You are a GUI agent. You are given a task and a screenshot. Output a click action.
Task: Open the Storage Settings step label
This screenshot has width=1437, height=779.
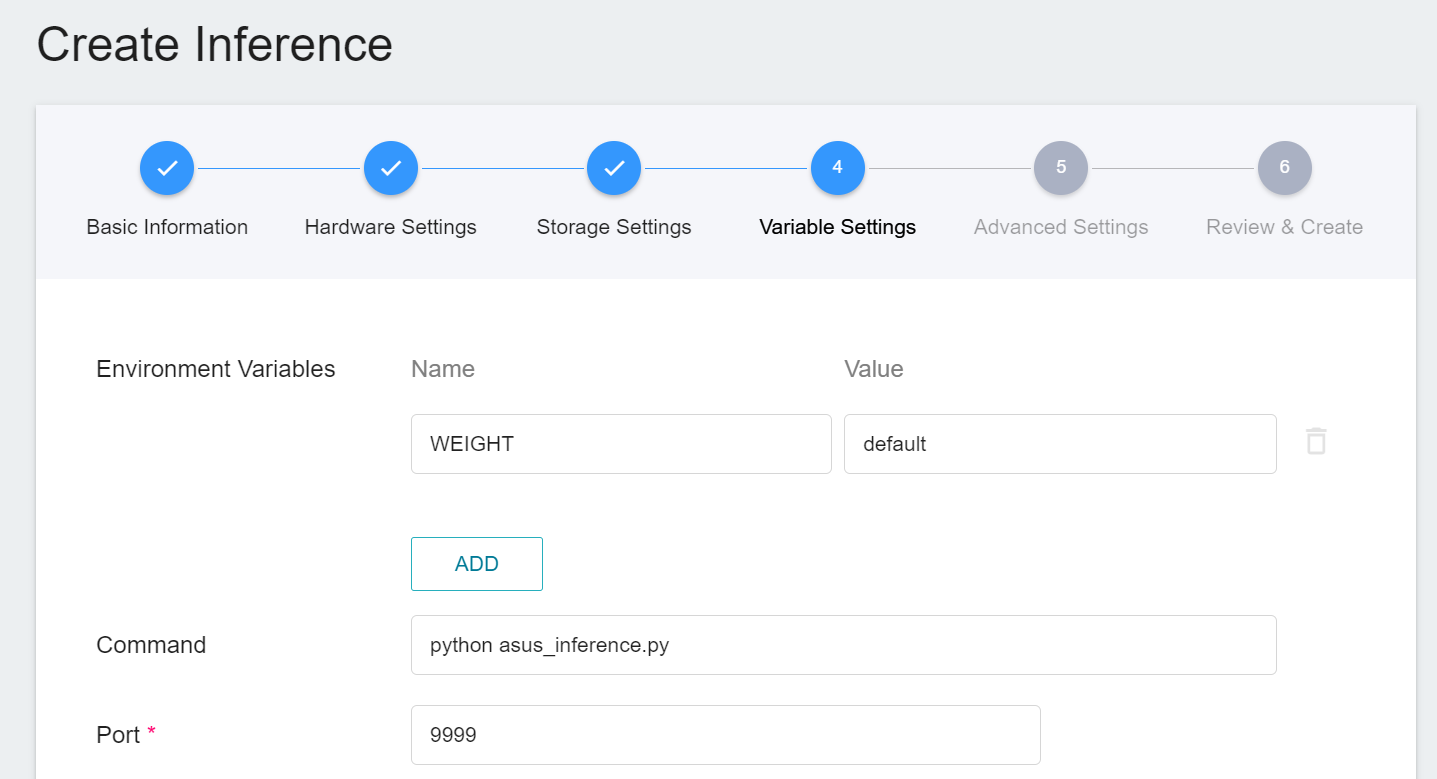614,227
